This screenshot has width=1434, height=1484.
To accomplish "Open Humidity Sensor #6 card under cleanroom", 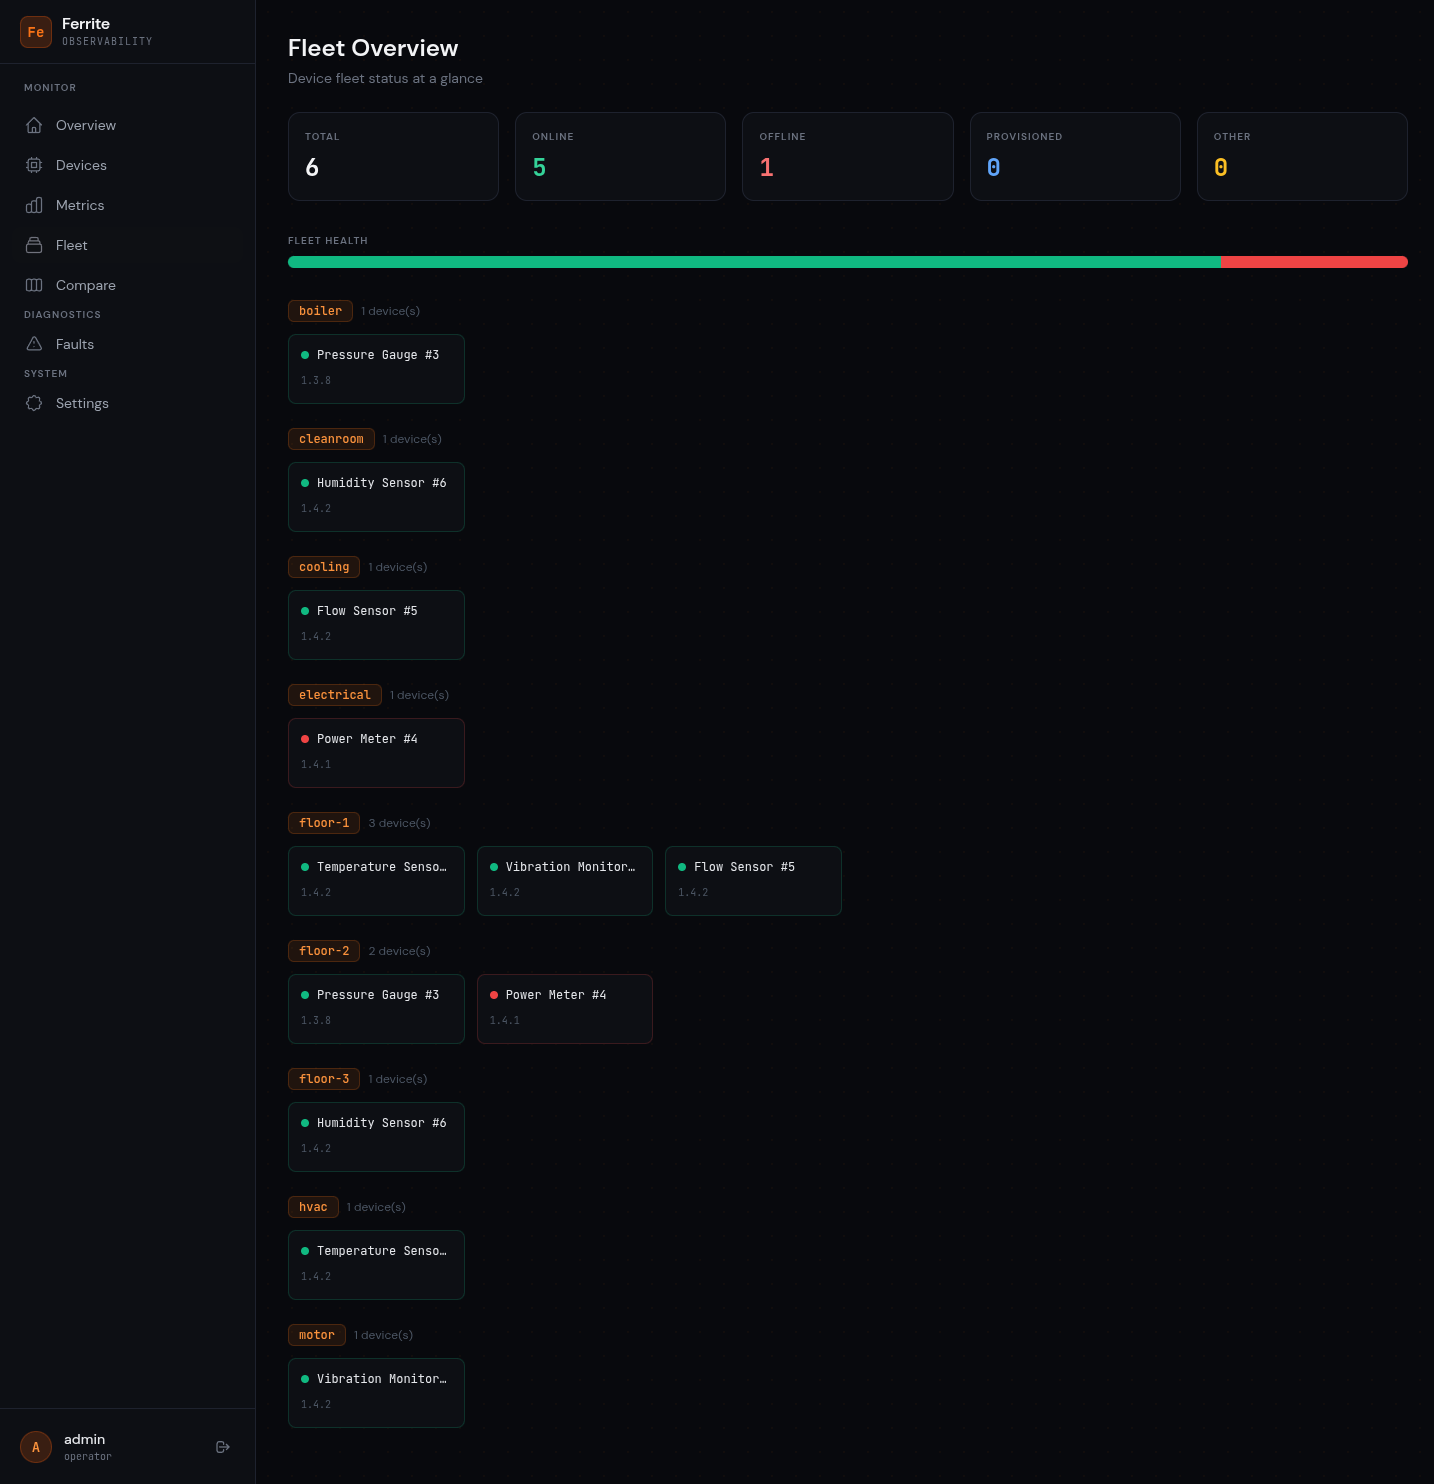I will 376,496.
